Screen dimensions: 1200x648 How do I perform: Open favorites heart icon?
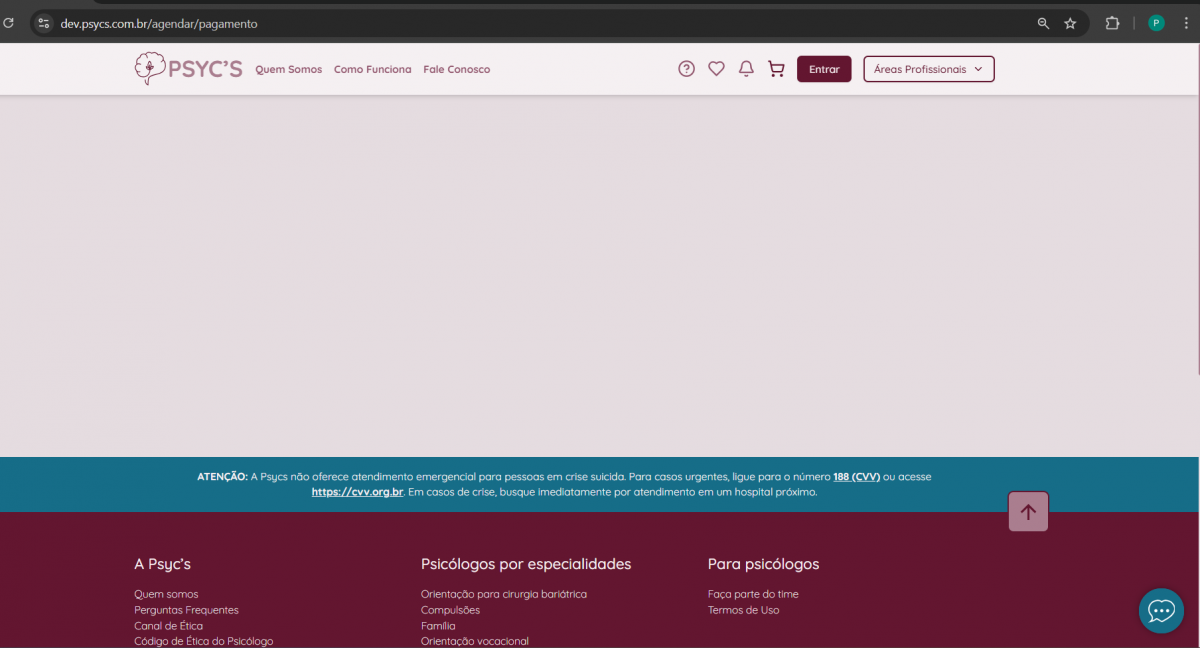click(x=716, y=69)
